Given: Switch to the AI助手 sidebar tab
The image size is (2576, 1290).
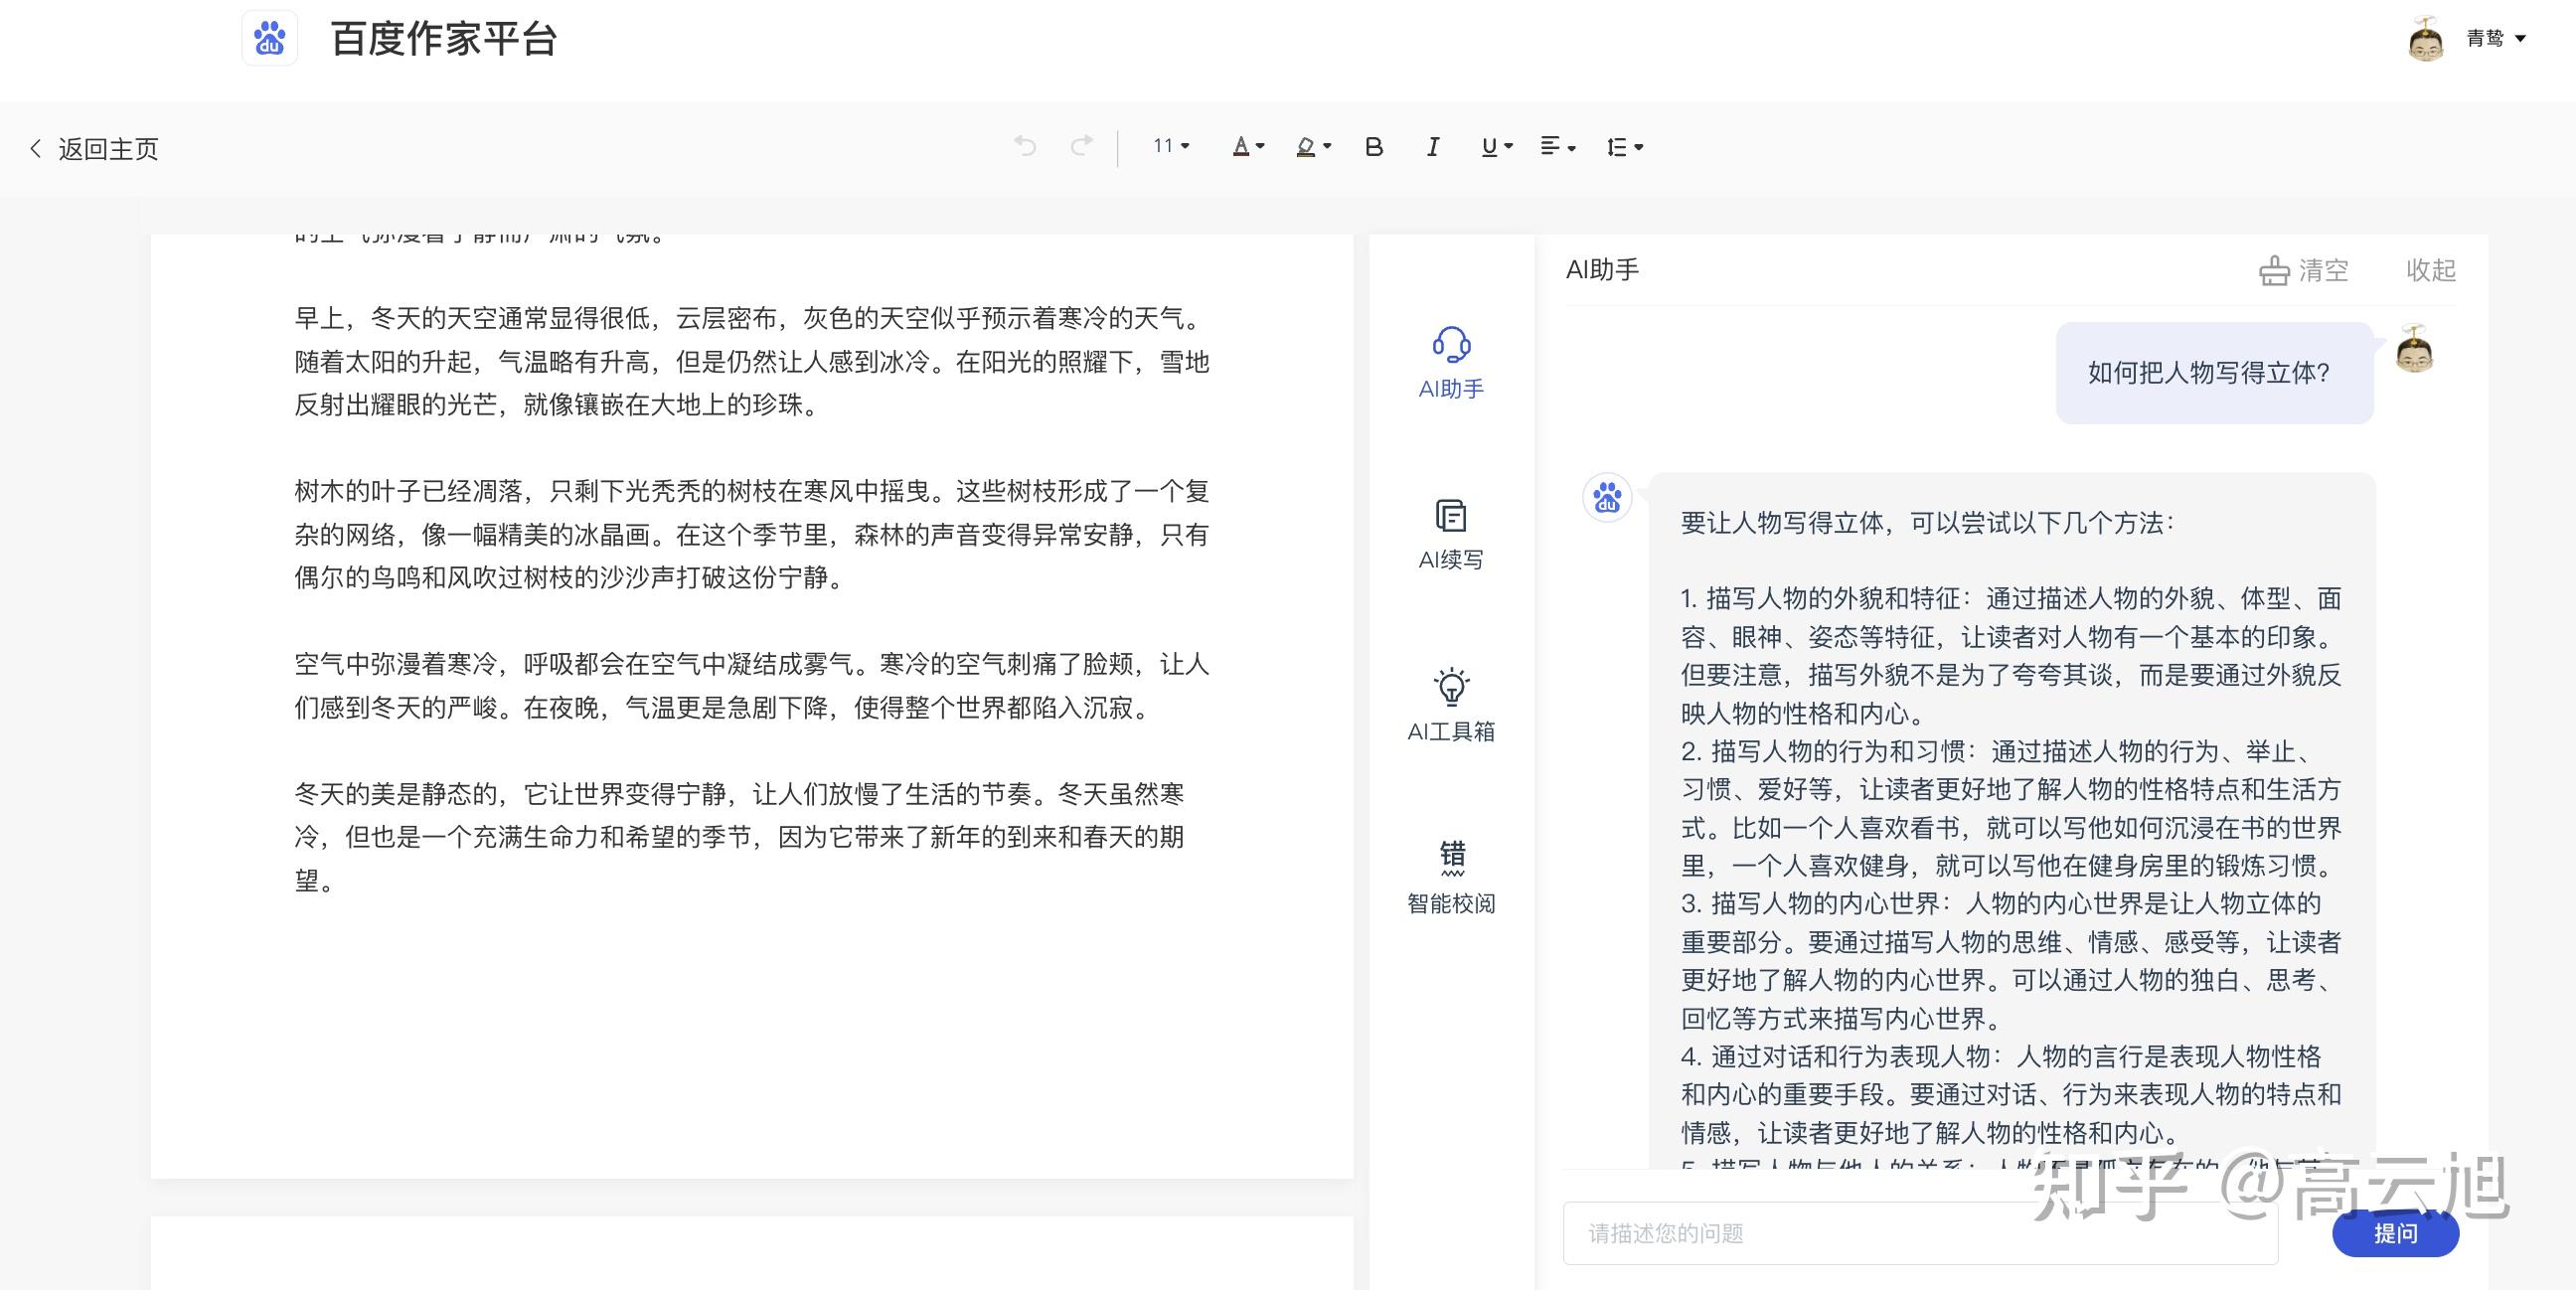Looking at the screenshot, I should [1451, 363].
